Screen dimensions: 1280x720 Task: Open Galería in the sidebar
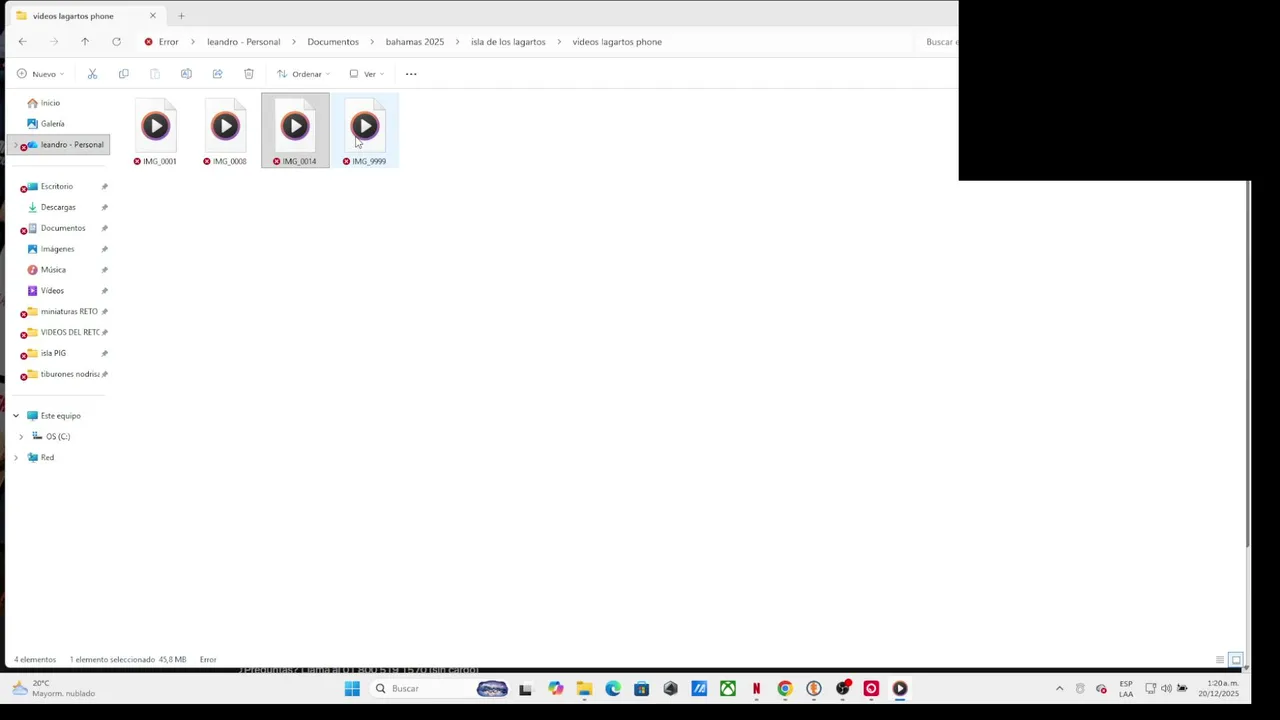click(x=52, y=124)
